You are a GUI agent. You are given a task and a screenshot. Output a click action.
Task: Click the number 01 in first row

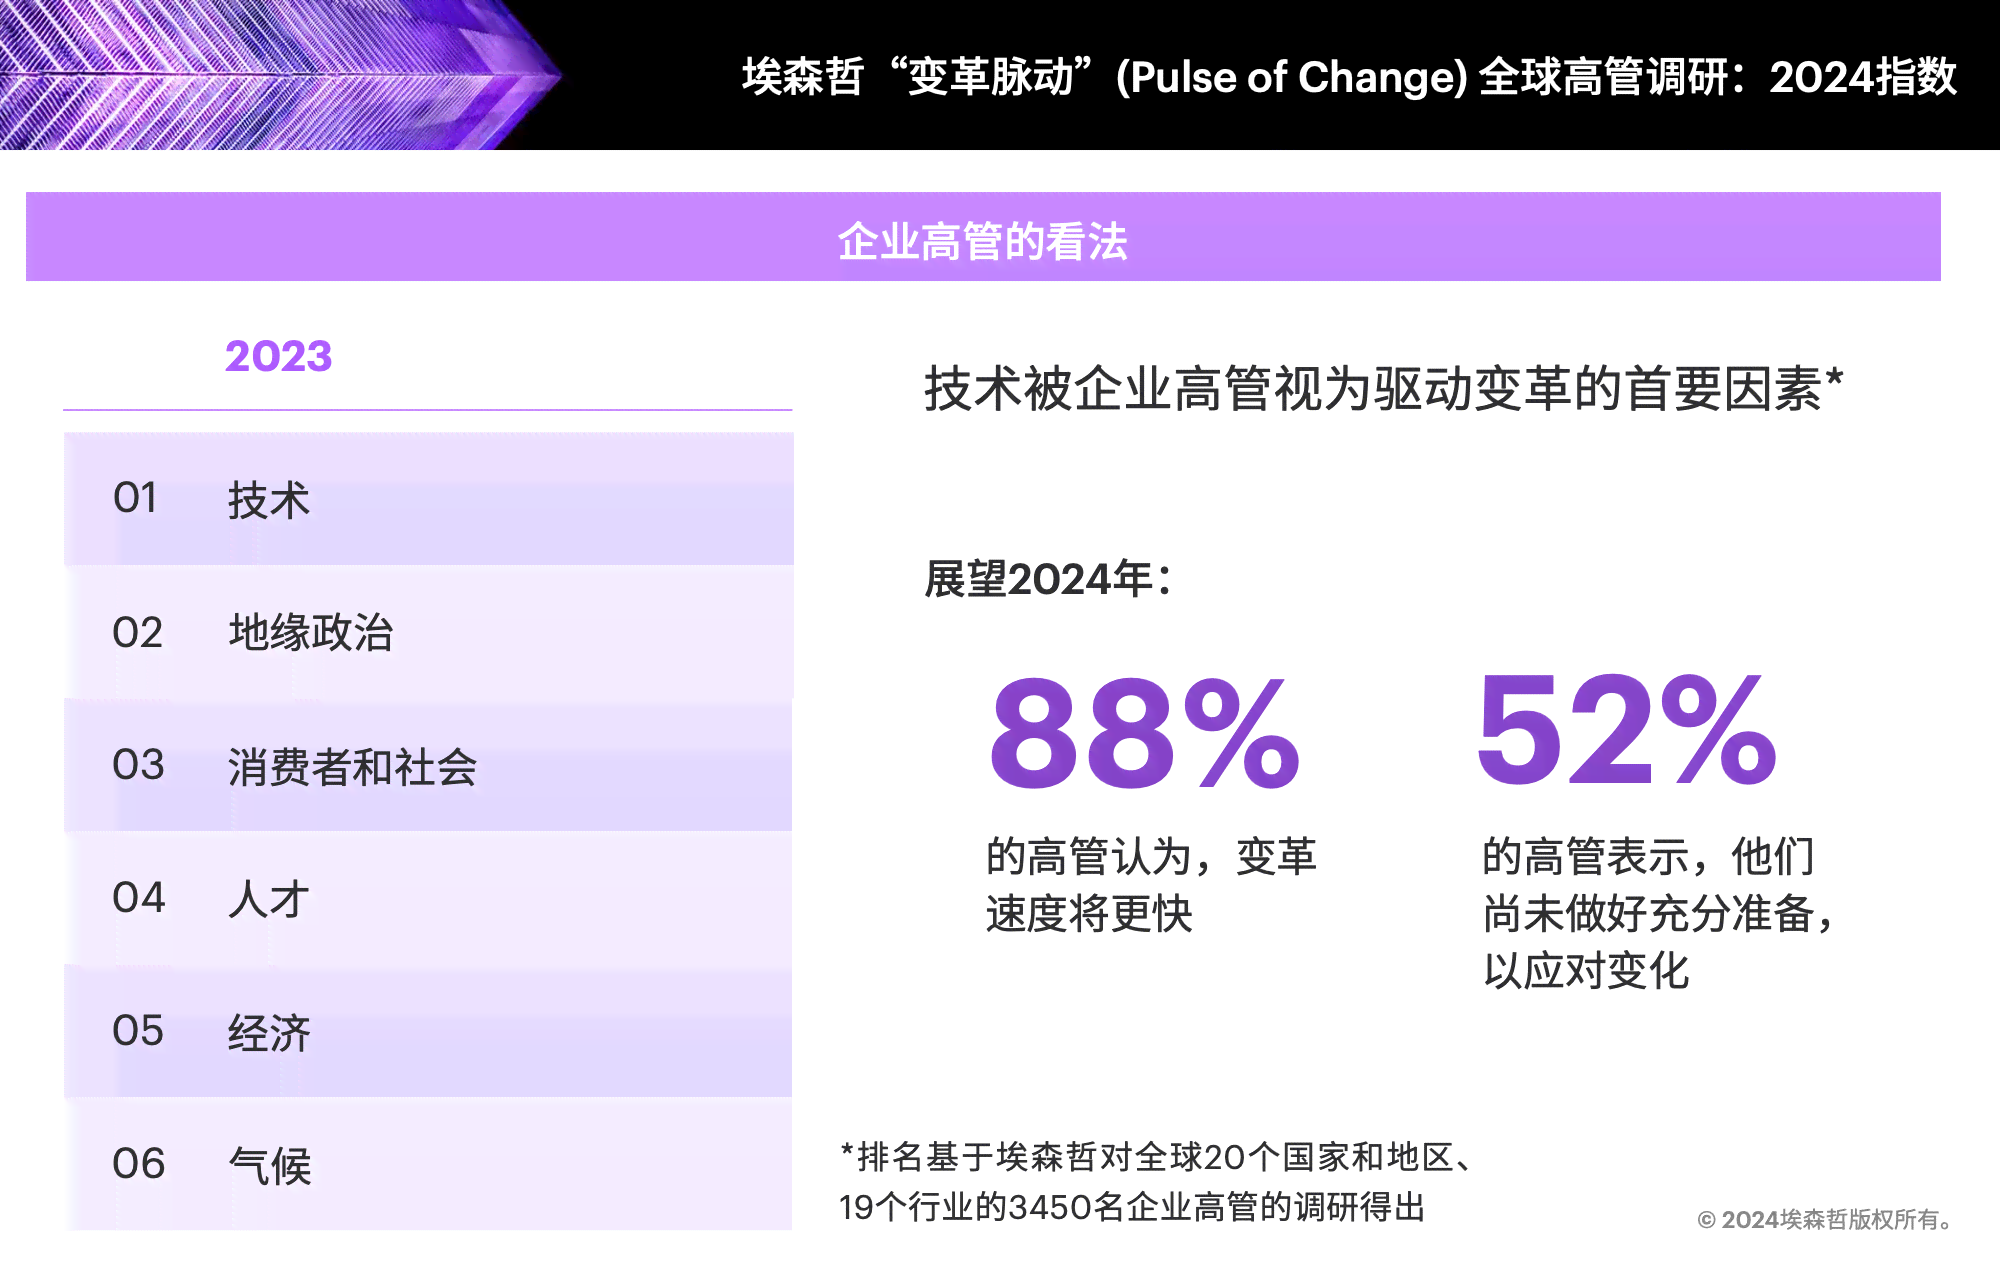click(x=135, y=498)
